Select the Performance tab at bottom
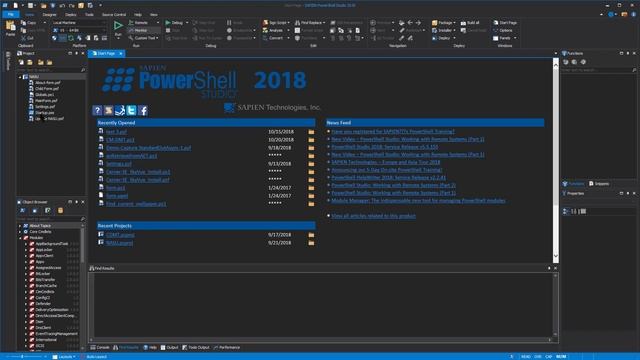Screen dimensions: 640x360 coord(227,348)
